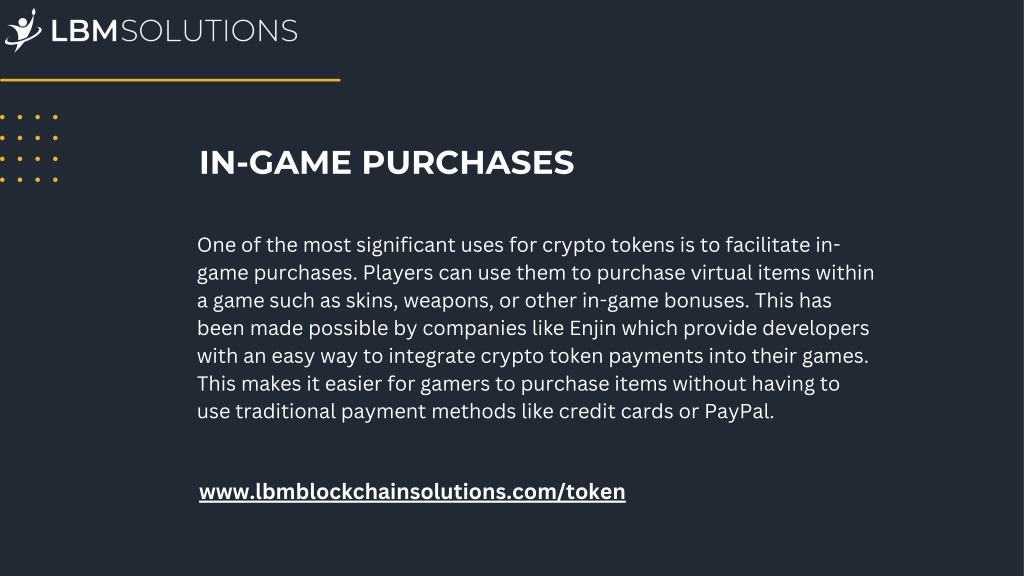Click the word 'PURCHASES' in the title
Screen dimensions: 1024x576
[468, 163]
